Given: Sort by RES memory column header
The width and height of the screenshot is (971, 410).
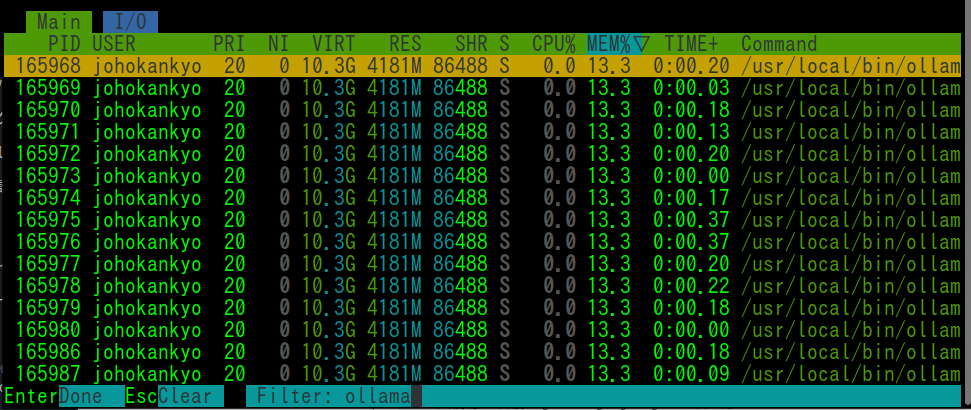Looking at the screenshot, I should [405, 44].
